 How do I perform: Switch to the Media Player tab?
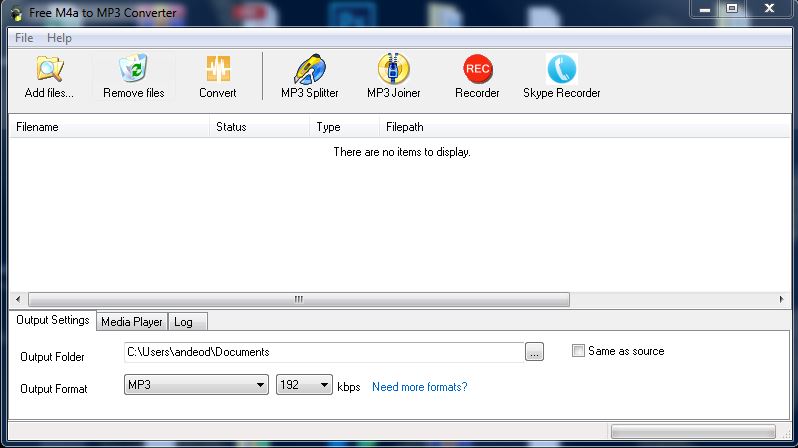[x=131, y=322]
